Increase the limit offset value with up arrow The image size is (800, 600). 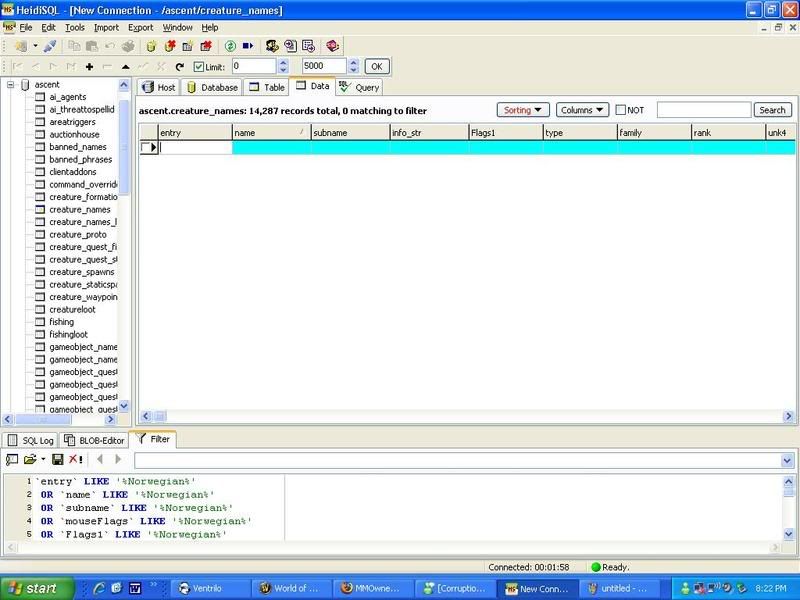[284, 62]
